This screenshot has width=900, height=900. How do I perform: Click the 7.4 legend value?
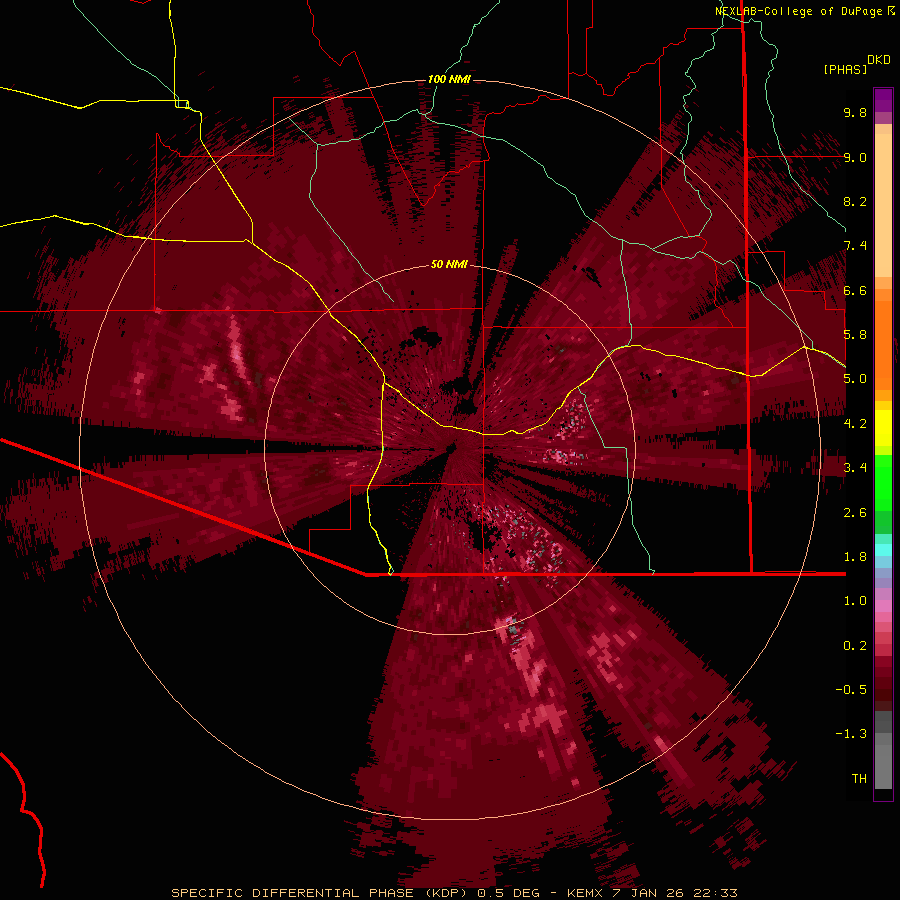(855, 246)
